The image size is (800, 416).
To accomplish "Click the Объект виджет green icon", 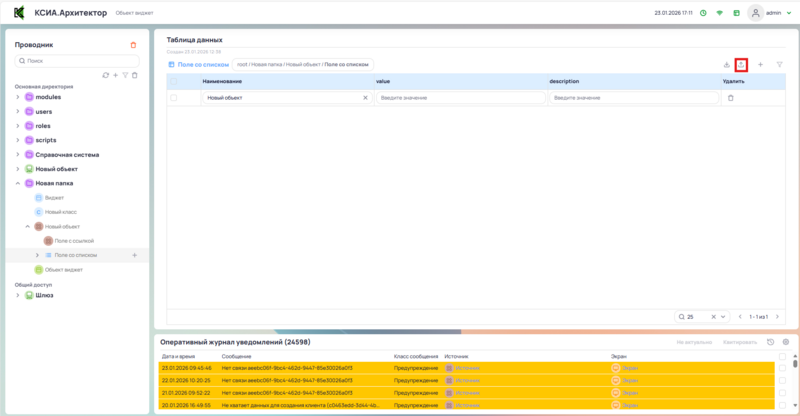I will [x=39, y=270].
